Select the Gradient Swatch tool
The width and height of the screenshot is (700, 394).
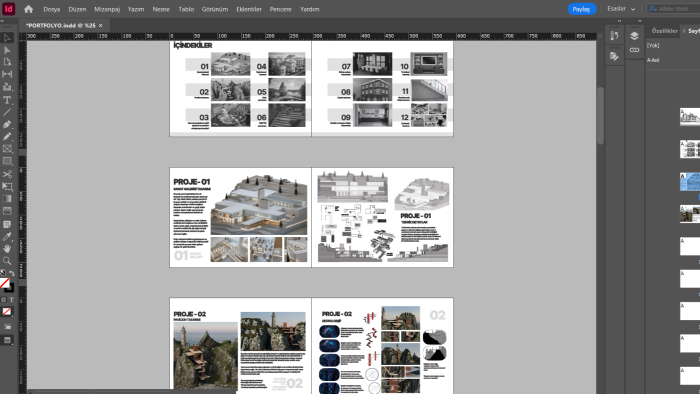7,199
